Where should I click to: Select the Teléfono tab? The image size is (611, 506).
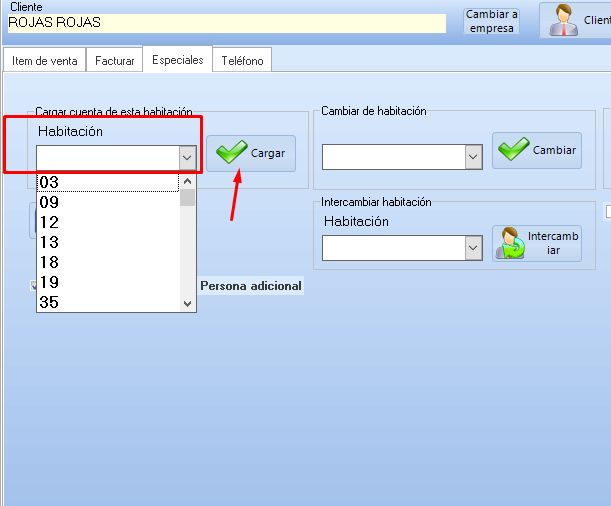point(242,61)
